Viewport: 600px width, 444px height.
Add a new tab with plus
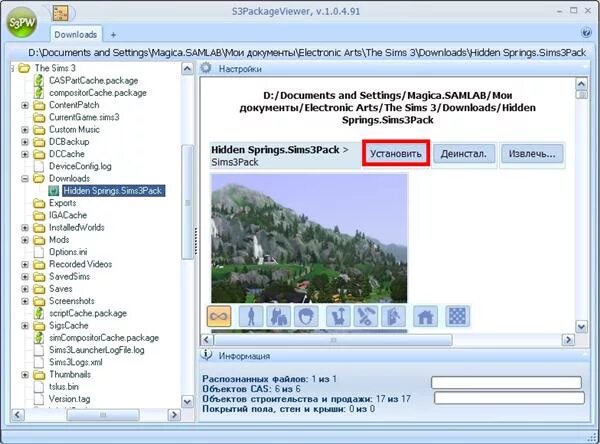pyautogui.click(x=113, y=35)
